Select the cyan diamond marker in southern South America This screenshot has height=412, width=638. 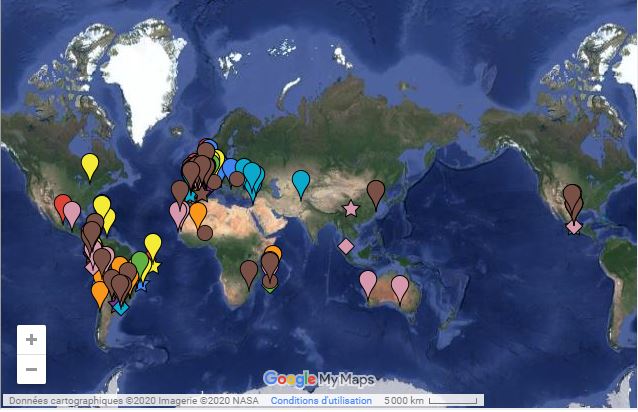point(121,308)
